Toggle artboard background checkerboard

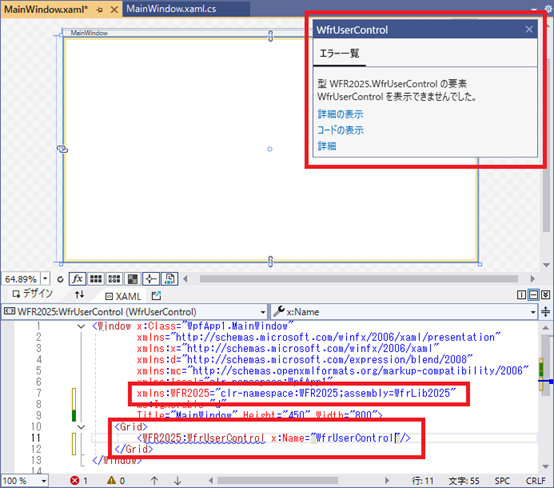tap(132, 279)
